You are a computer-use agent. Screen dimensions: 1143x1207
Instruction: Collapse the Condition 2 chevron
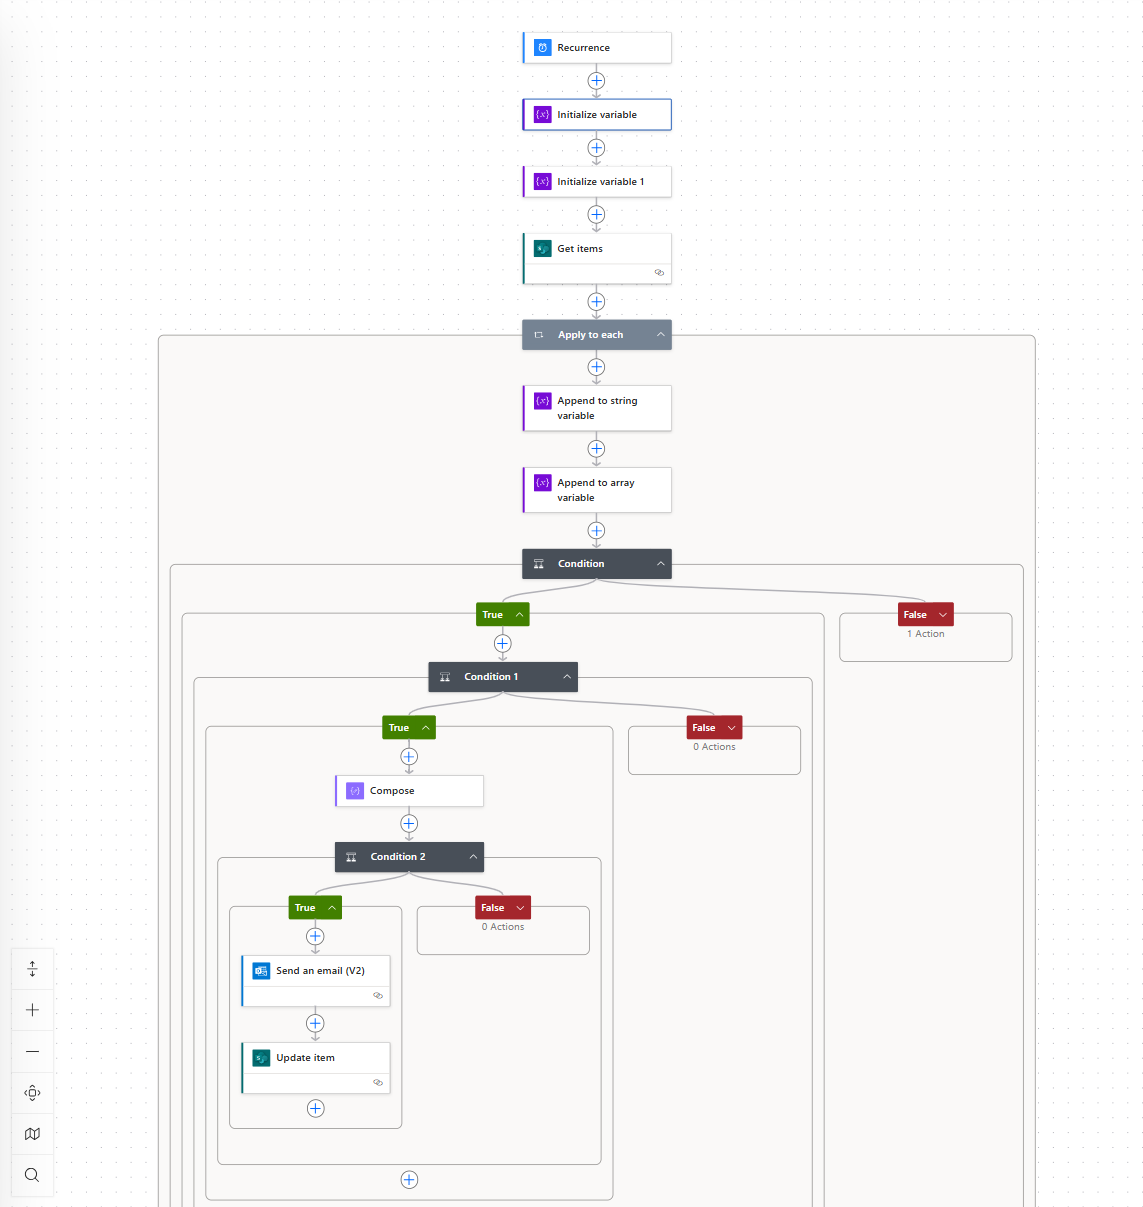(x=472, y=857)
